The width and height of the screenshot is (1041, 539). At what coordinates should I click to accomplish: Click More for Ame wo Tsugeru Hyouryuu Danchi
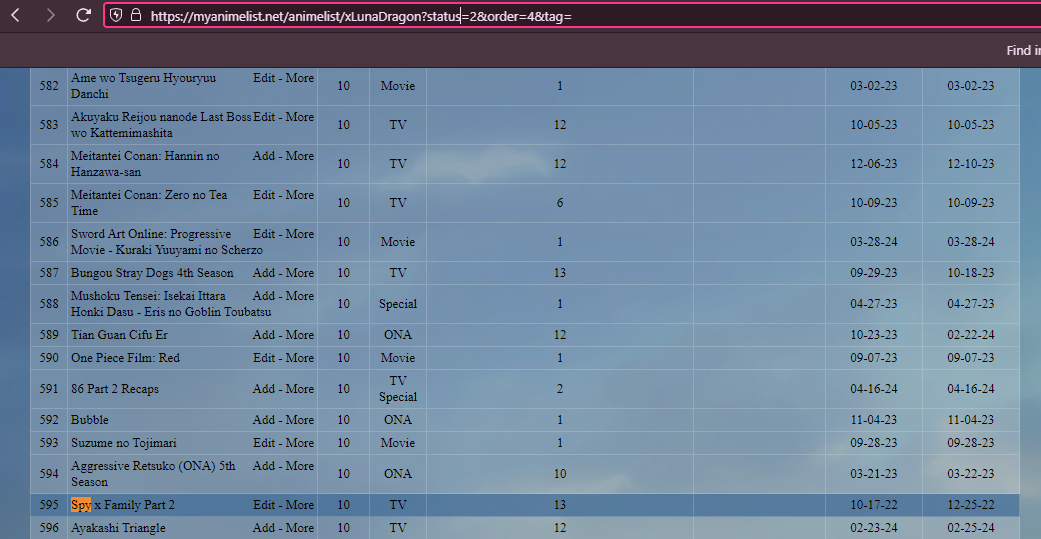tap(299, 78)
